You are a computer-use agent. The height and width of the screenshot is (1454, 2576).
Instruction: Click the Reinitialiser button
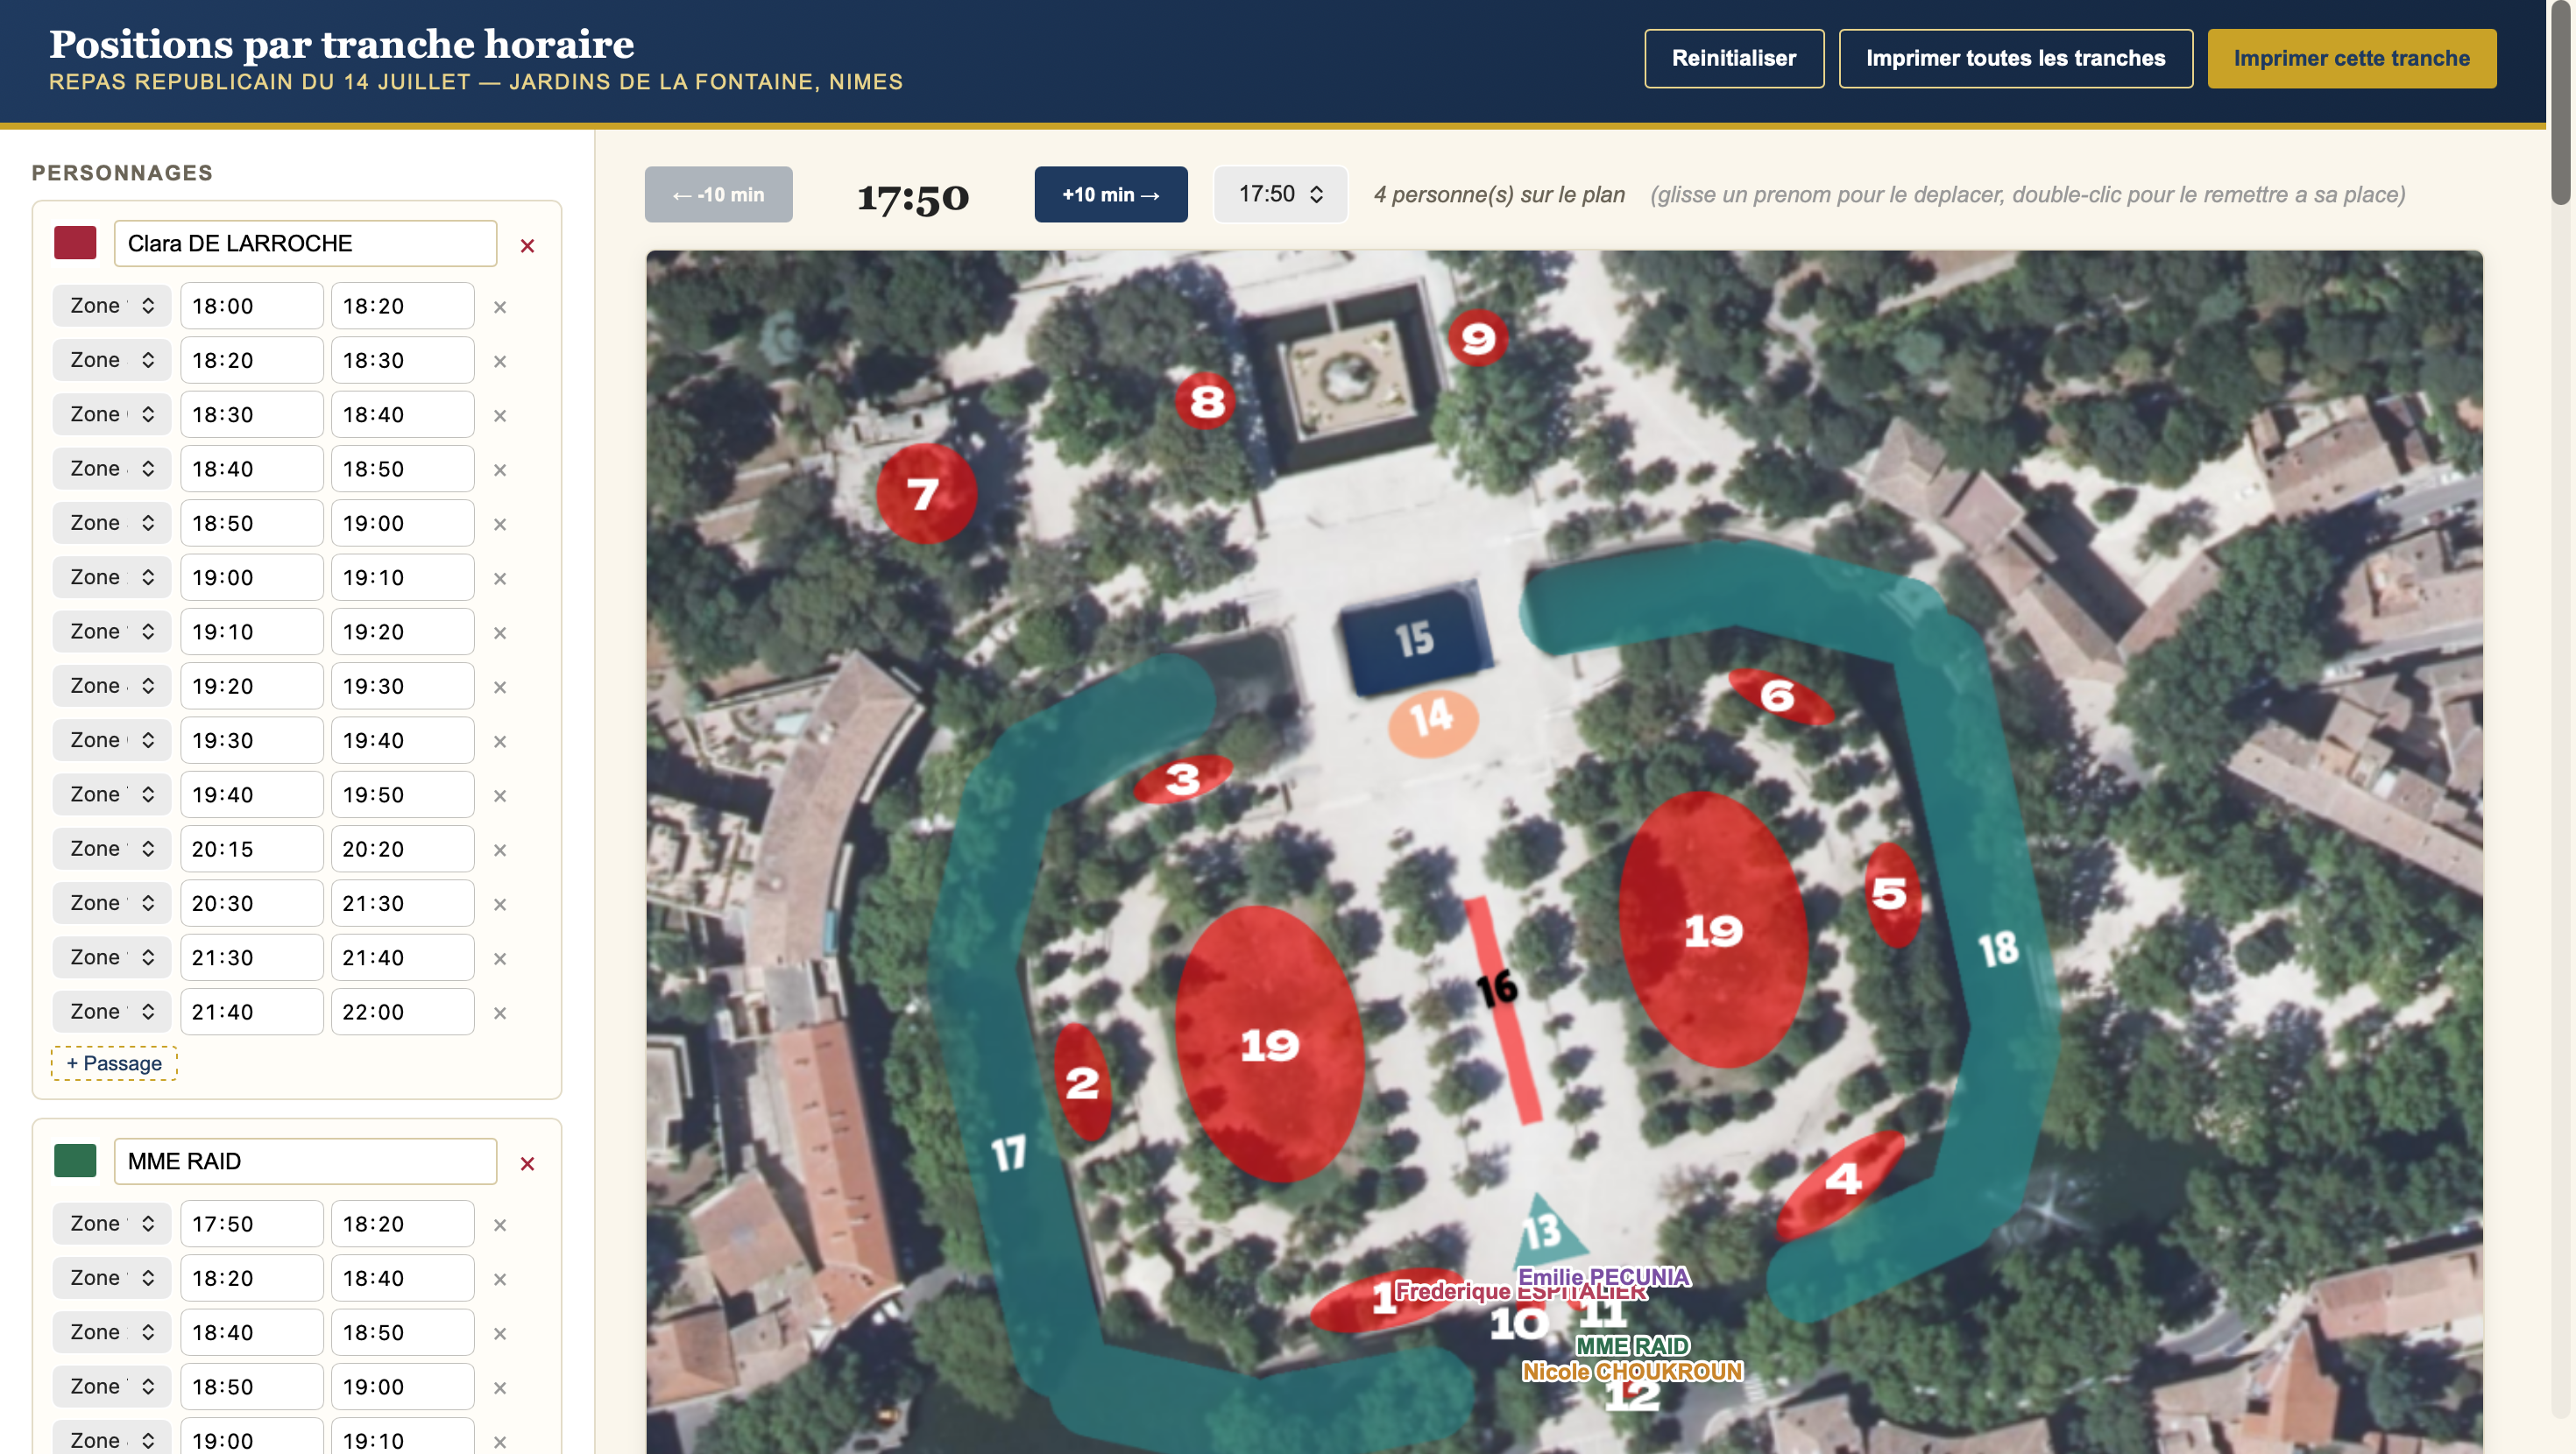[1734, 58]
